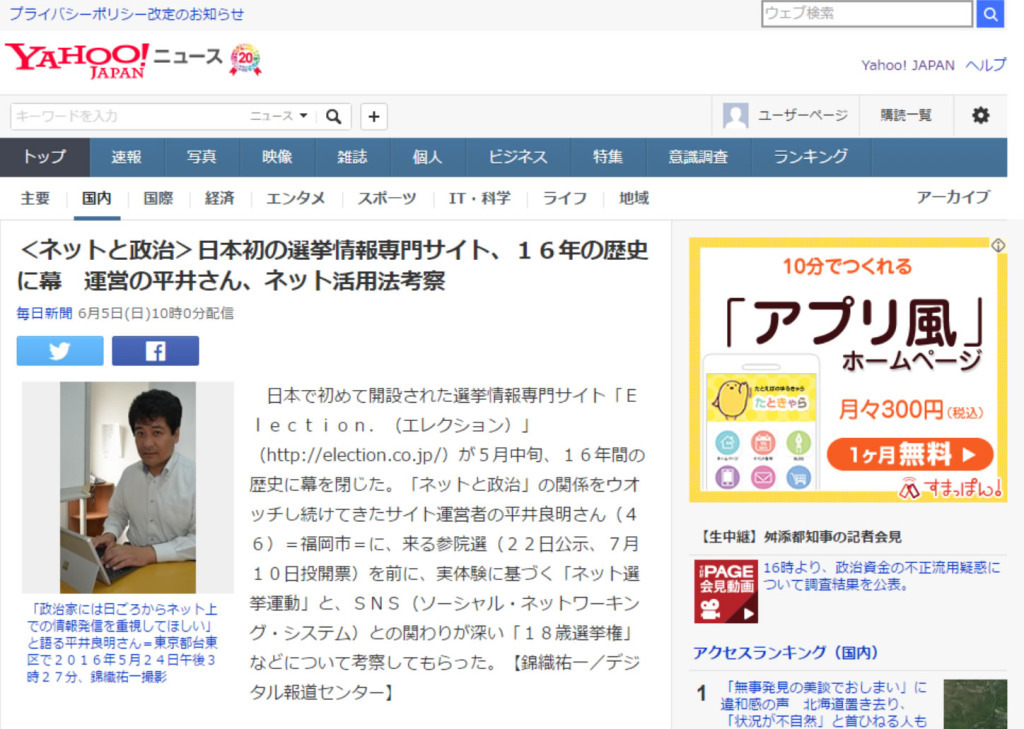Click the 毎日新聞 source link
This screenshot has width=1024, height=729.
[x=44, y=313]
